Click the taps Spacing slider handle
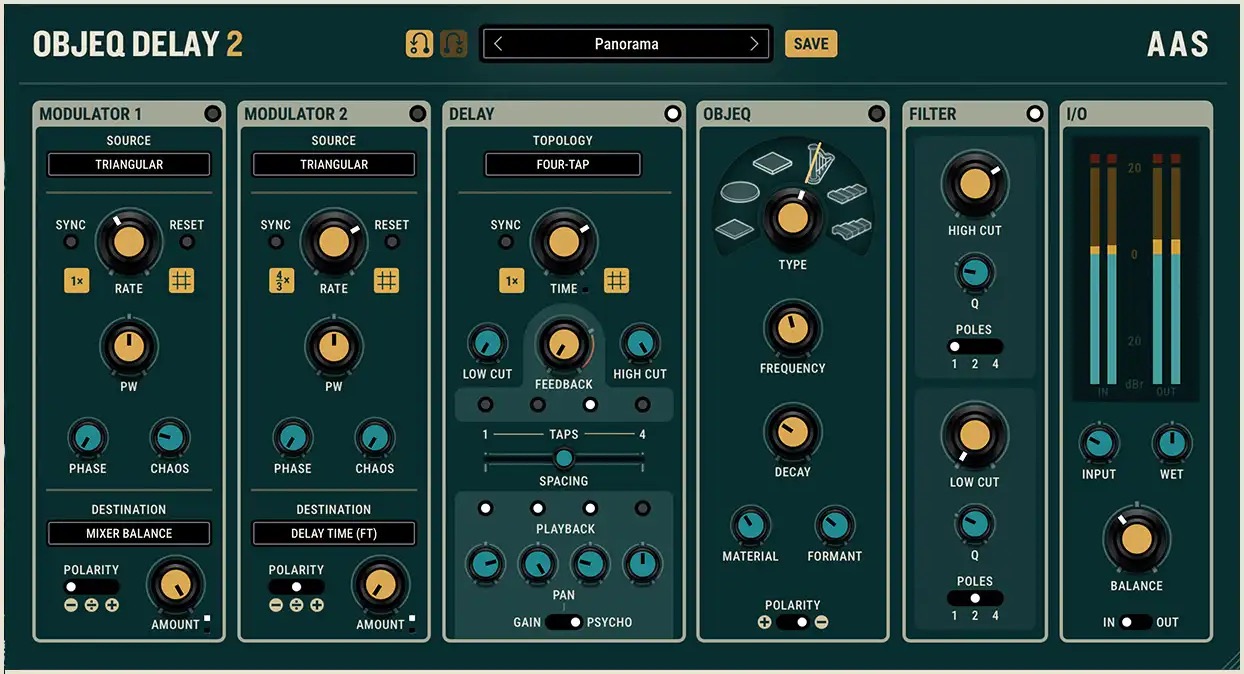Viewport: 1244px width, 674px height. [564, 458]
